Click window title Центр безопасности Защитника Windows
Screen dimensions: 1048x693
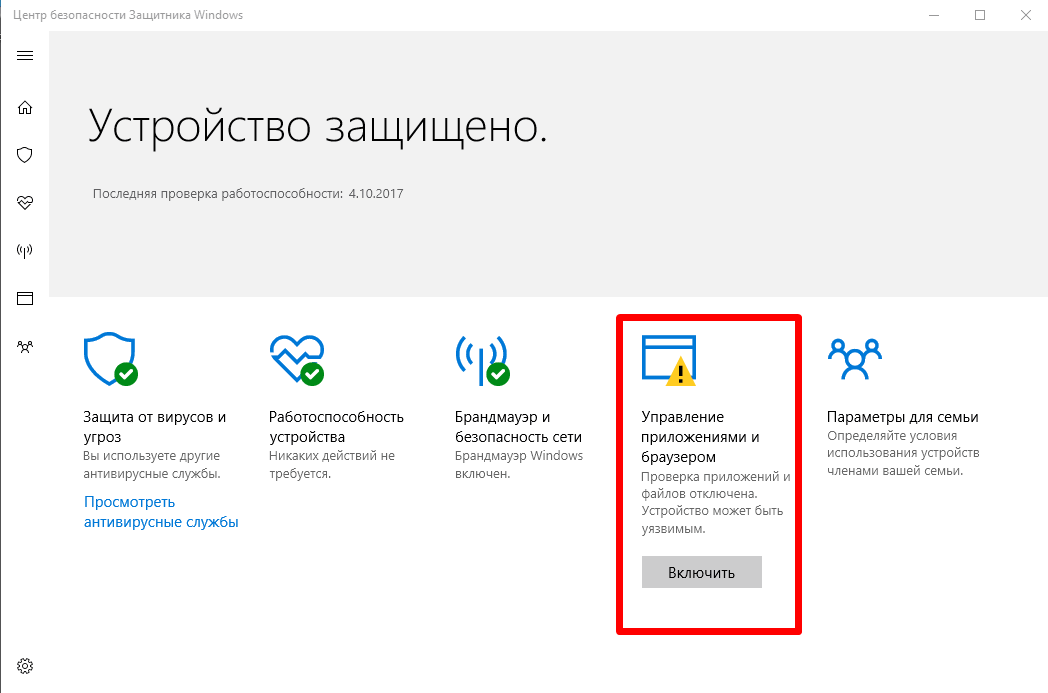(x=128, y=15)
